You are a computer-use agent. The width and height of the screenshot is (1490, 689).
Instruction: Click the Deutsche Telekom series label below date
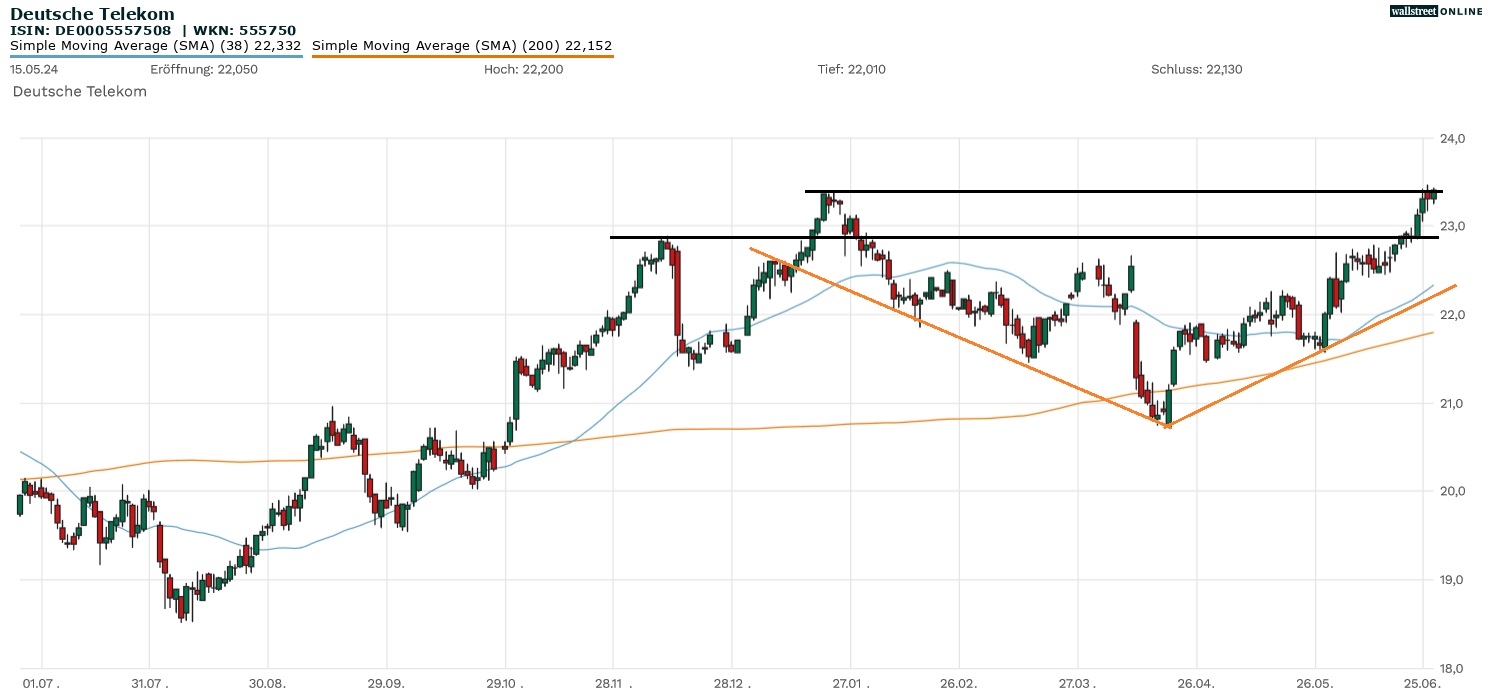pyautogui.click(x=80, y=91)
